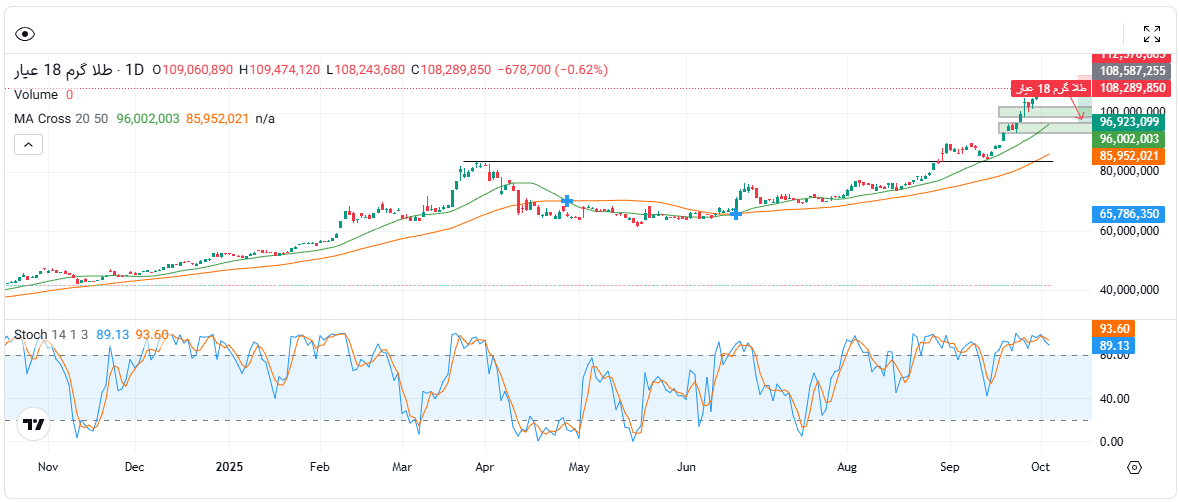
Task: Click the Sep label on time axis
Action: coord(950,467)
